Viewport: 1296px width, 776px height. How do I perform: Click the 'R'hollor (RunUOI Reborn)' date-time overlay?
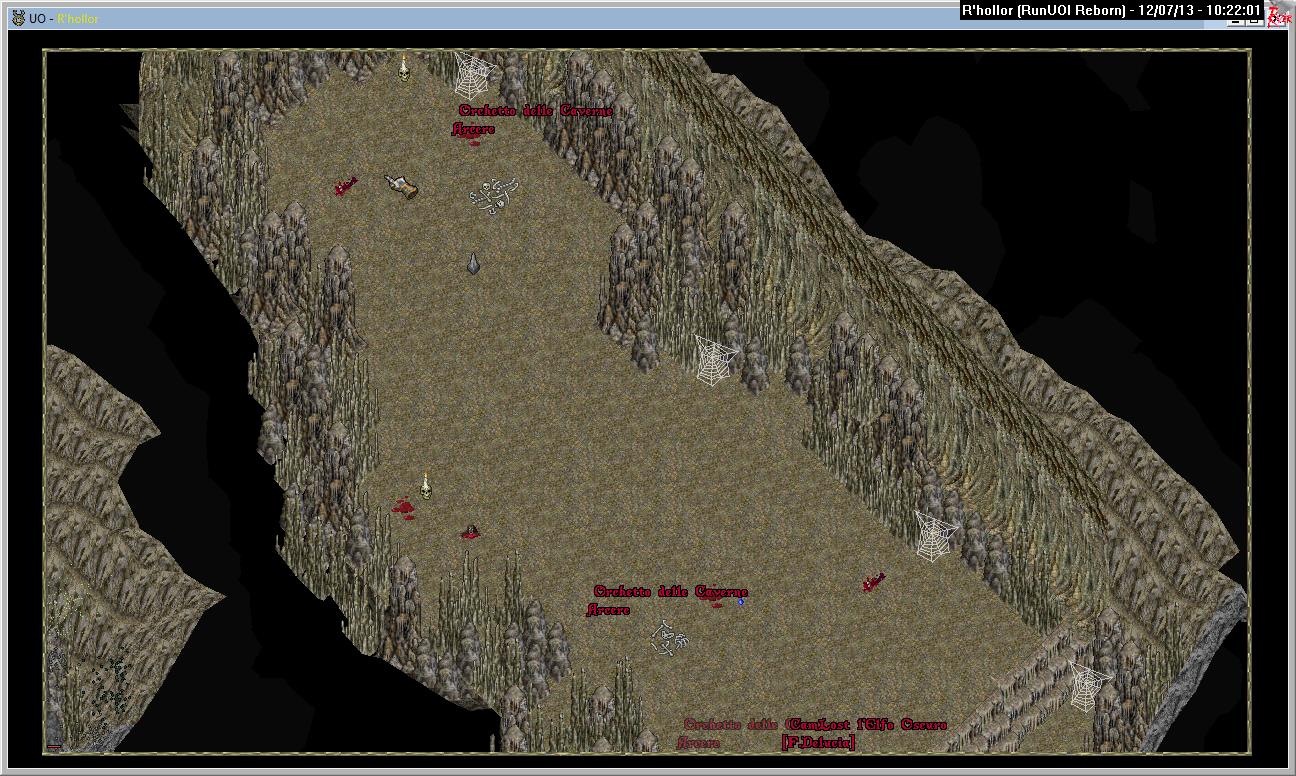[1111, 10]
